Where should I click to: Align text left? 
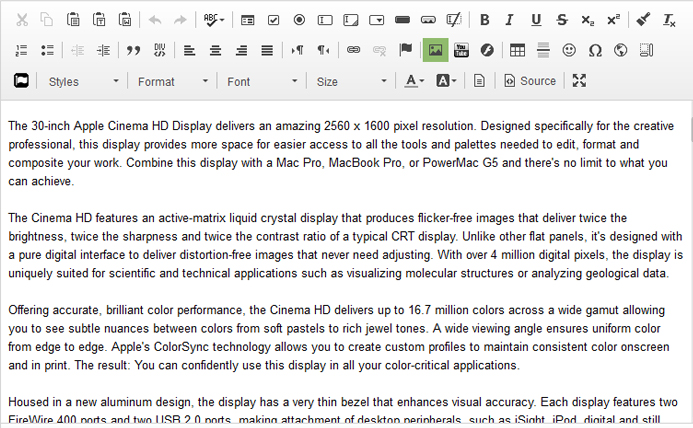(189, 50)
